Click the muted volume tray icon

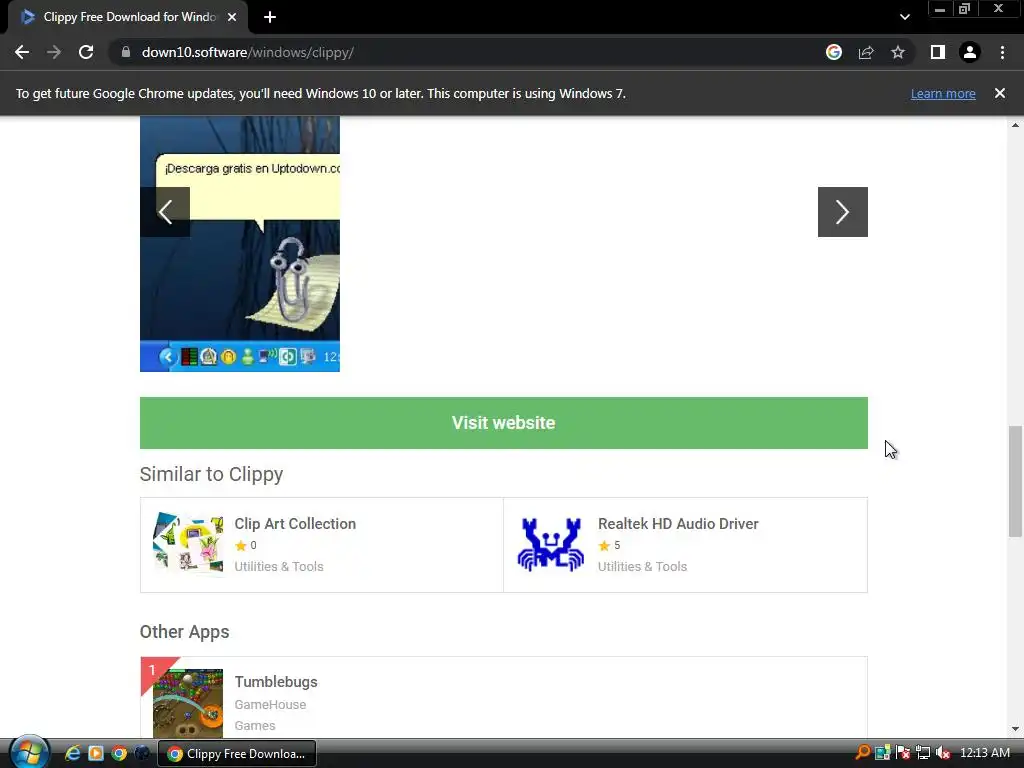pos(942,752)
